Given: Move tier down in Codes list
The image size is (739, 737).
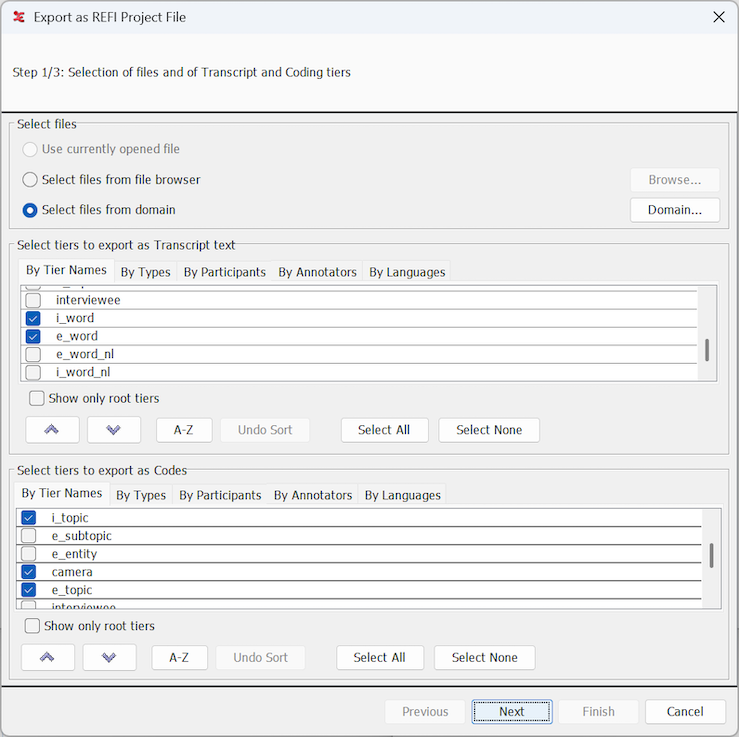Looking at the screenshot, I should coord(110,657).
